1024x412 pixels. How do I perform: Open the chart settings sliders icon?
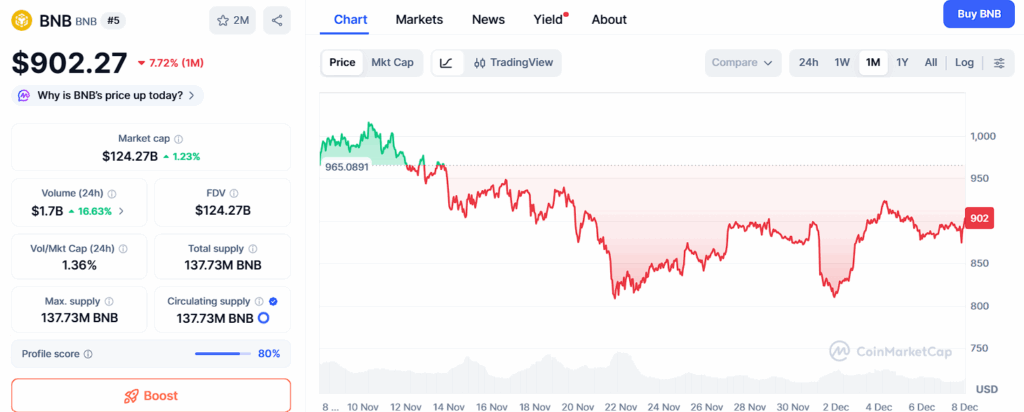pyautogui.click(x=999, y=62)
